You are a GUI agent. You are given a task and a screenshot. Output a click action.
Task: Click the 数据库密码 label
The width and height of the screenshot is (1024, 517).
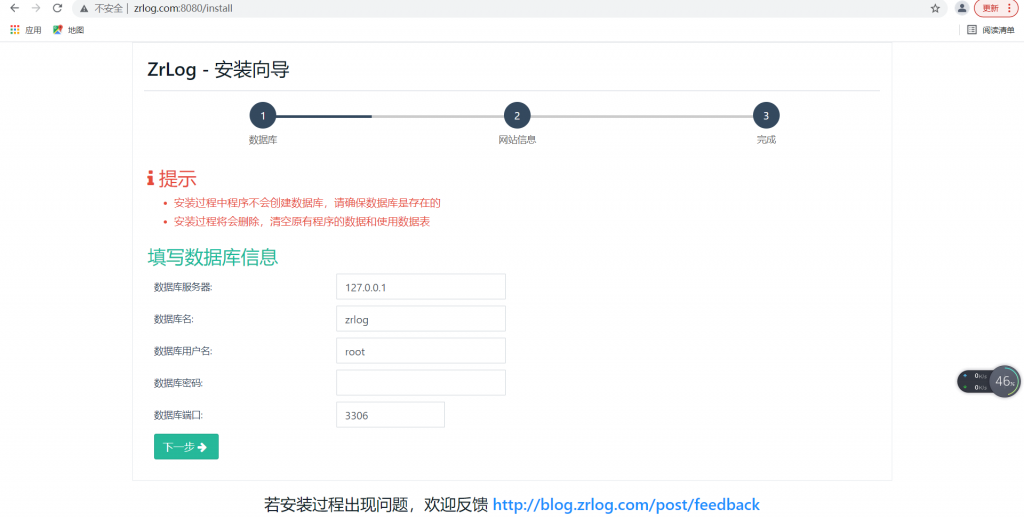178,383
